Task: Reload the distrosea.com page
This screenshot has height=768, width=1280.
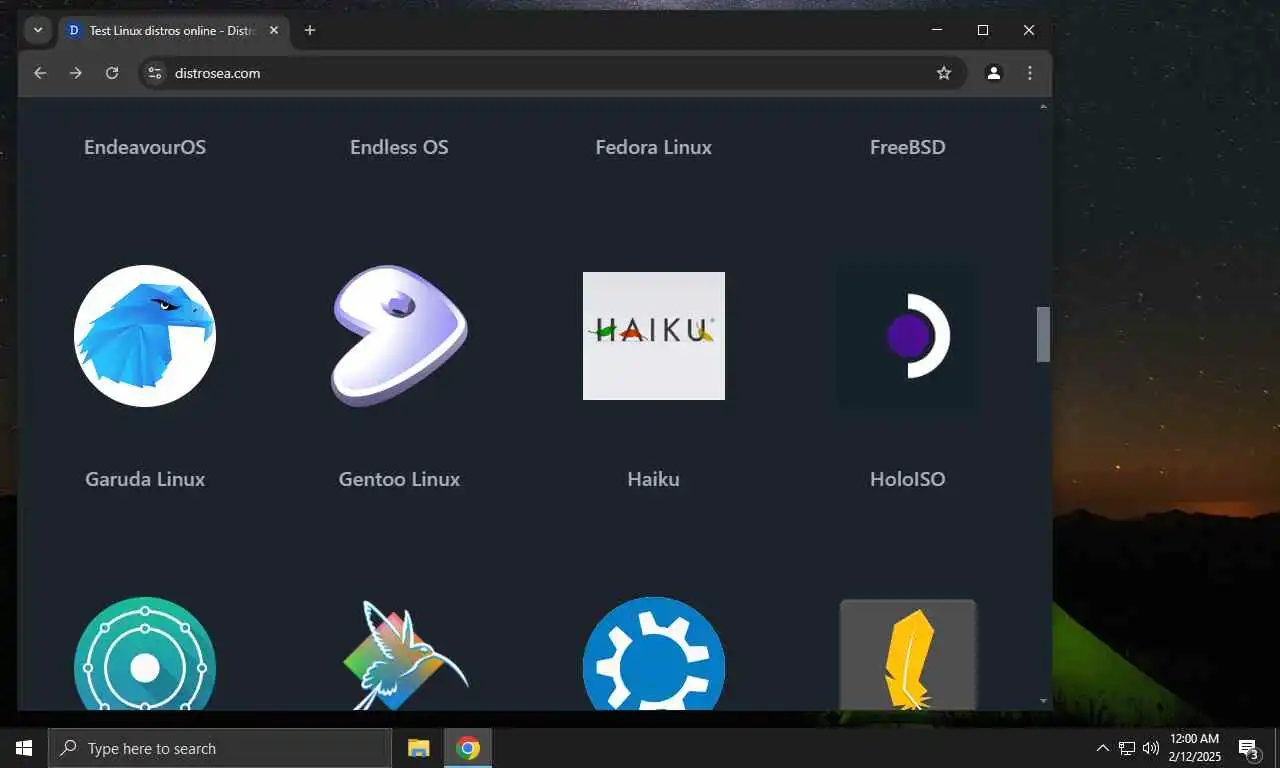Action: click(x=112, y=73)
